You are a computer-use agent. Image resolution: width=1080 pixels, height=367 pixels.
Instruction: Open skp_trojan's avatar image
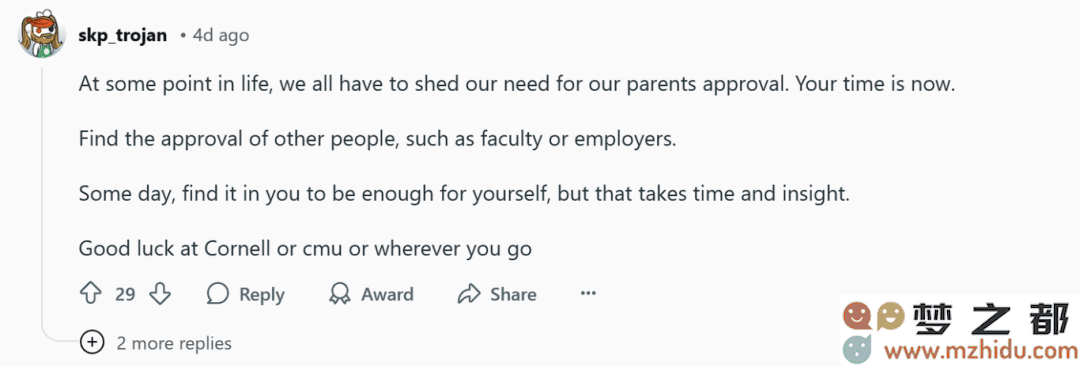click(41, 35)
